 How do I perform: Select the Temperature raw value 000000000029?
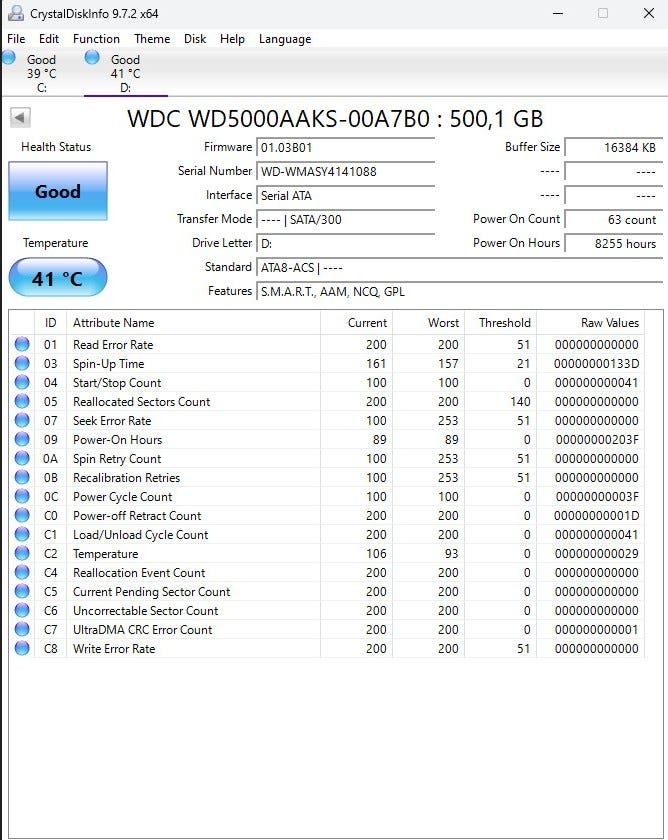[596, 554]
